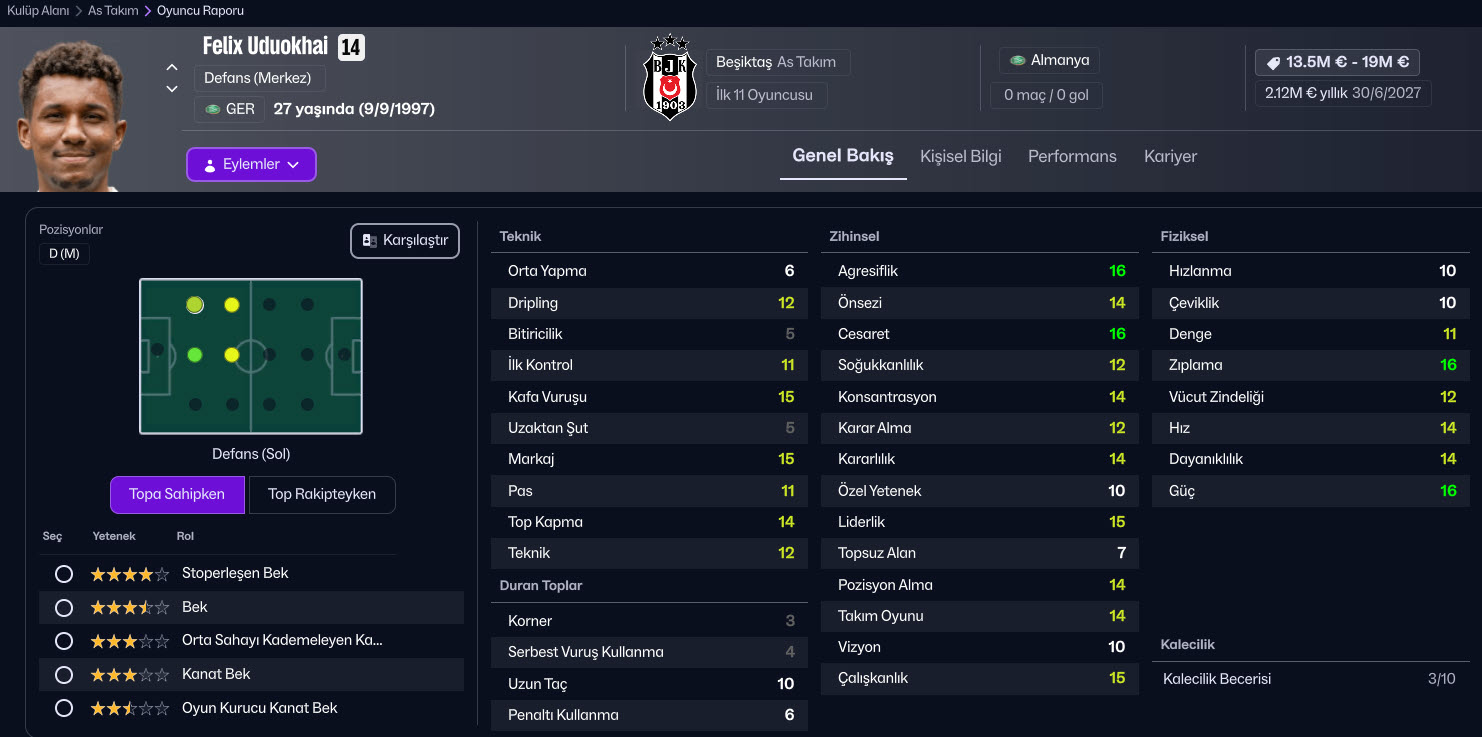Open the Kişisel Bilgi tab
The width and height of the screenshot is (1482, 737).
coord(960,156)
